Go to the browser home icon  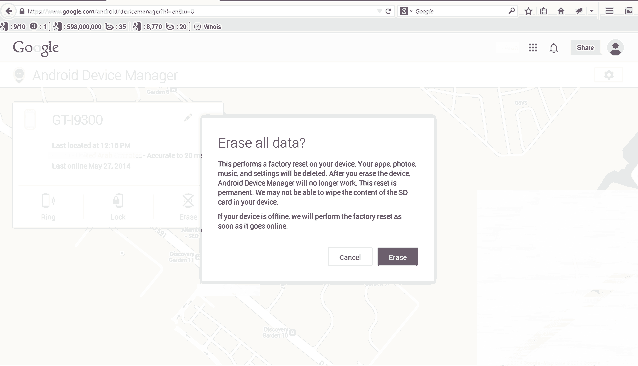coord(561,11)
